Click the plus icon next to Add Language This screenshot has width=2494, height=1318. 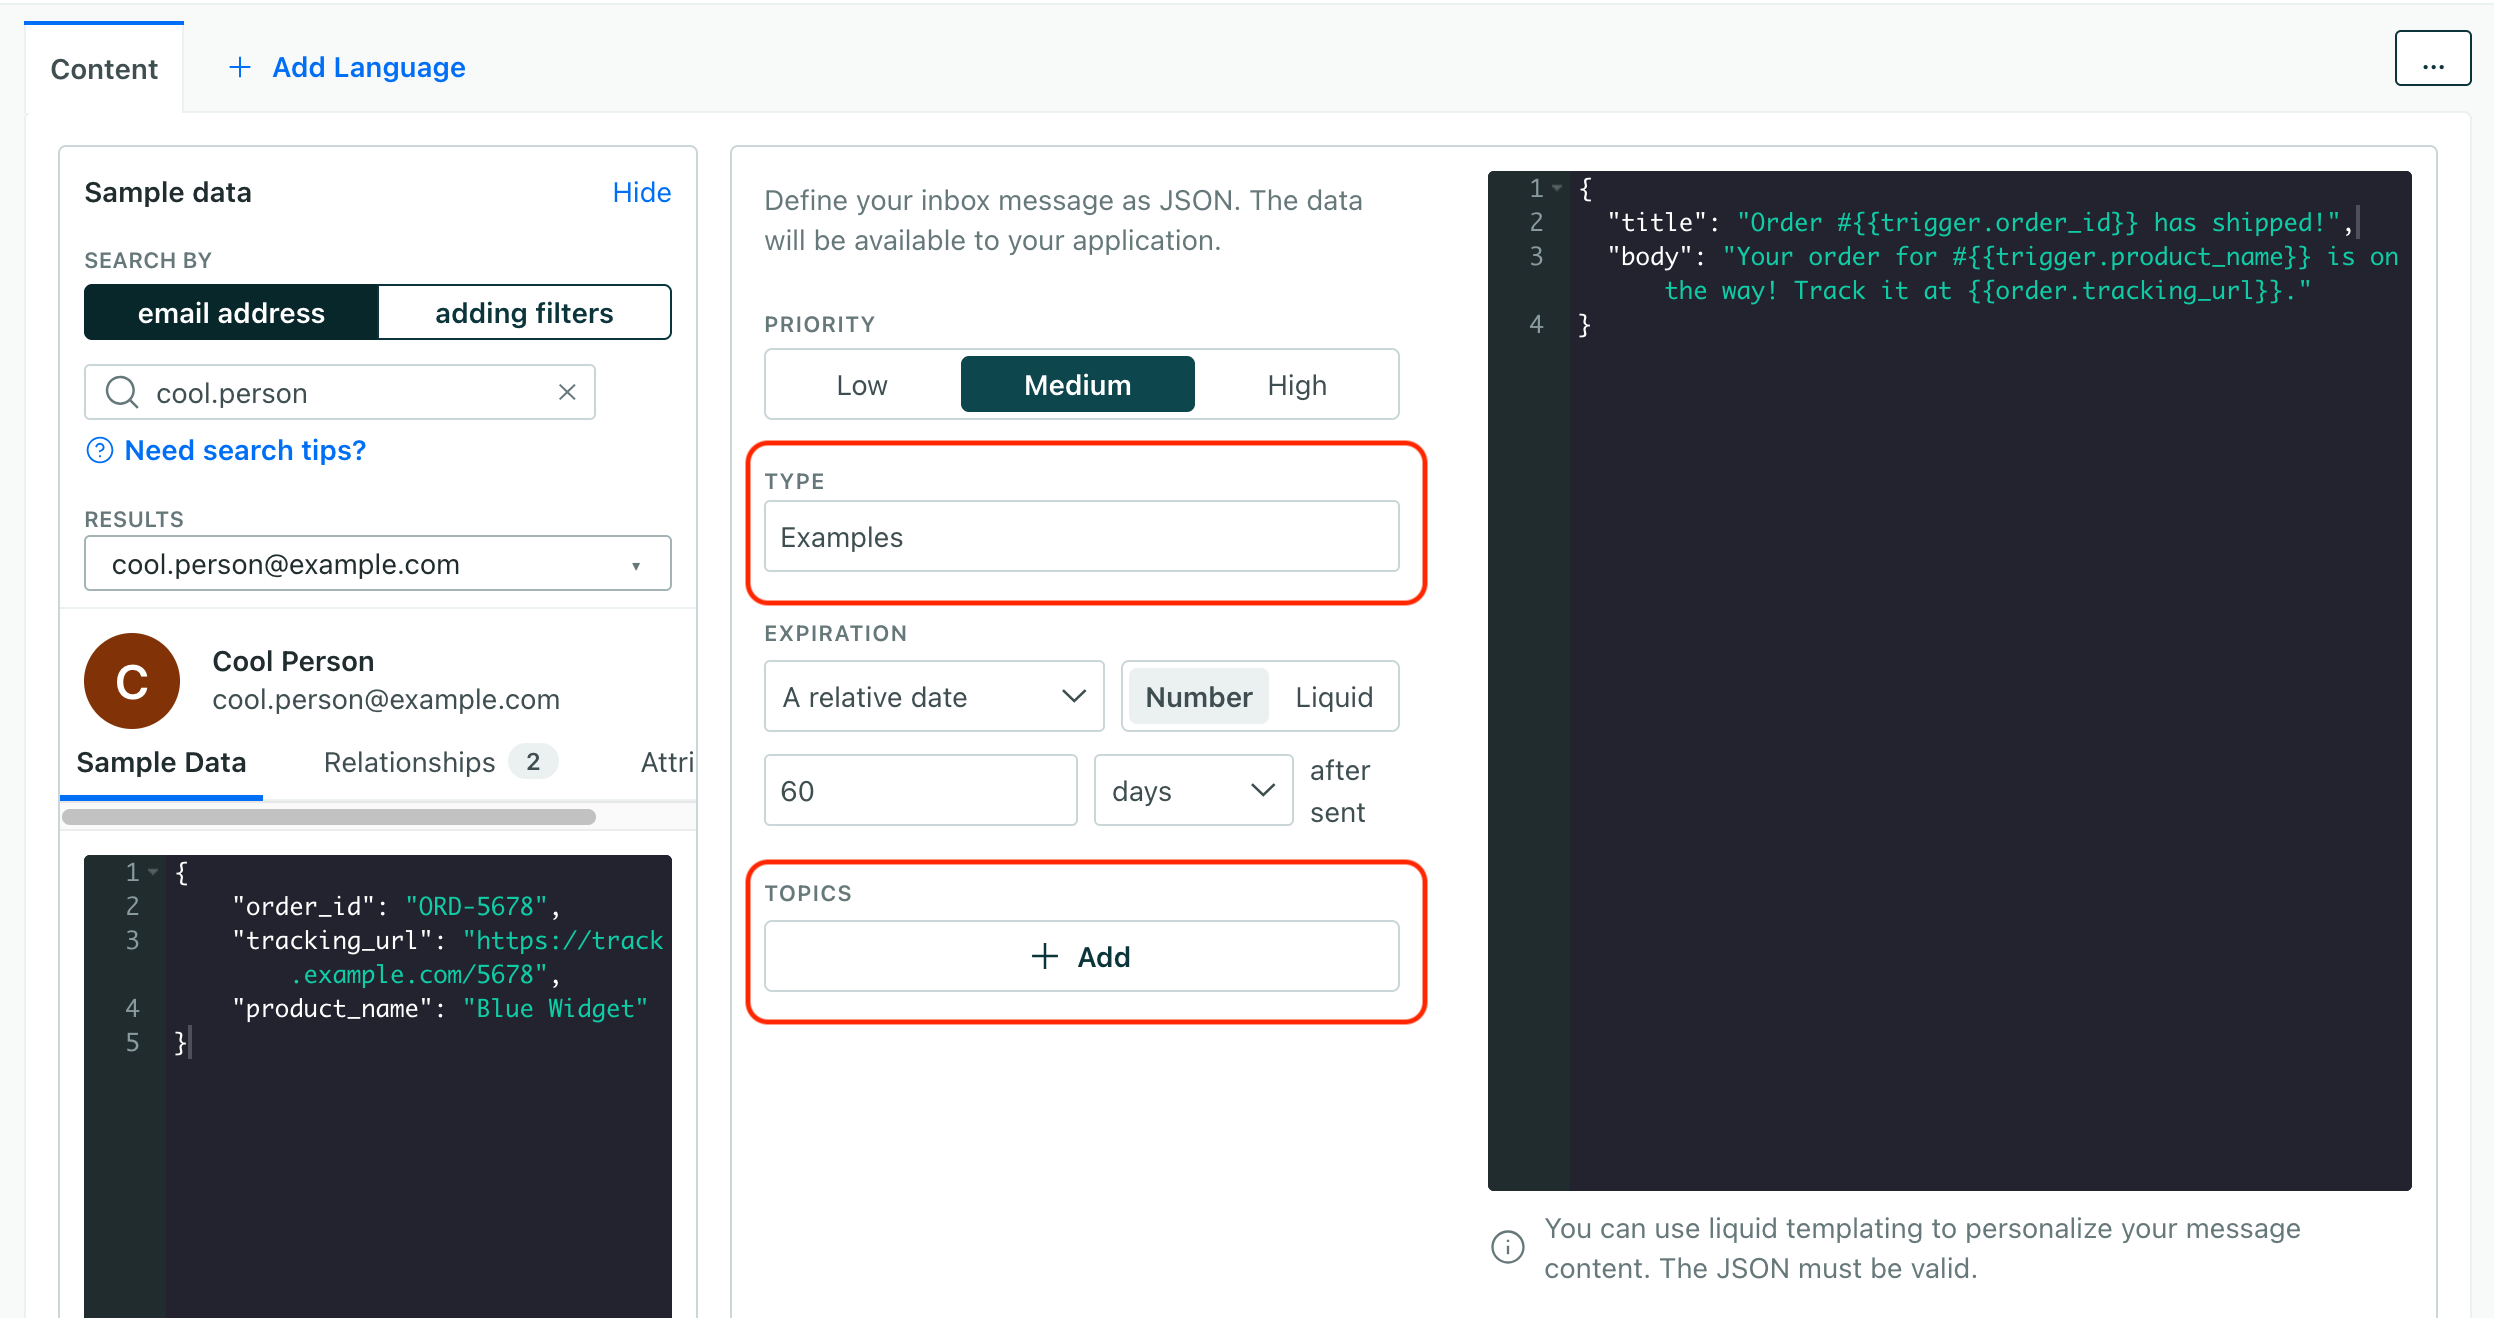pyautogui.click(x=240, y=67)
